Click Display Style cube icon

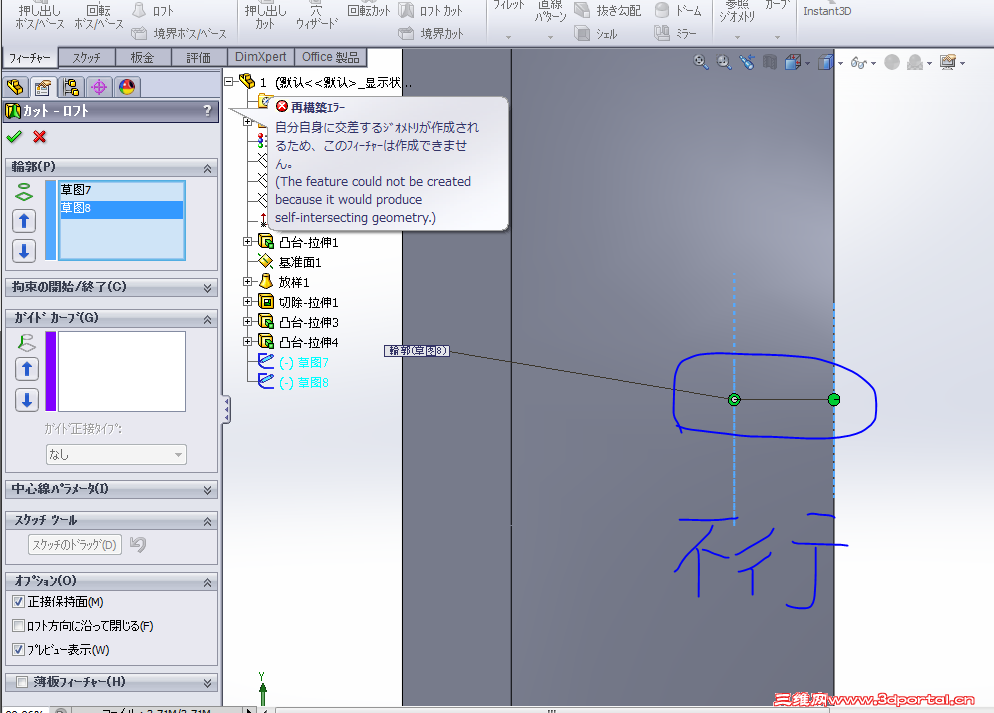tap(825, 62)
